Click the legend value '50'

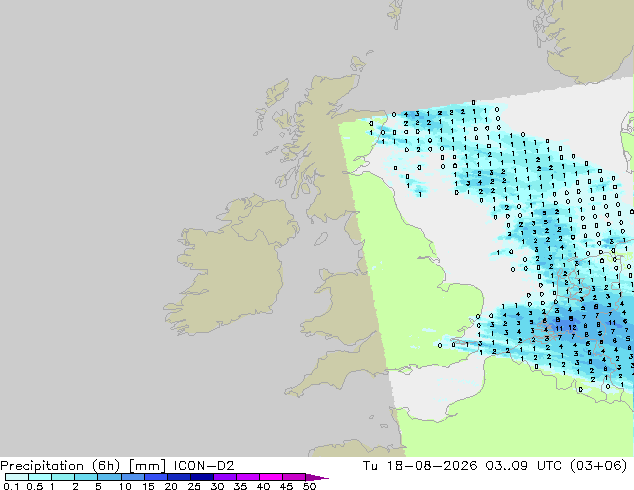coord(310,486)
